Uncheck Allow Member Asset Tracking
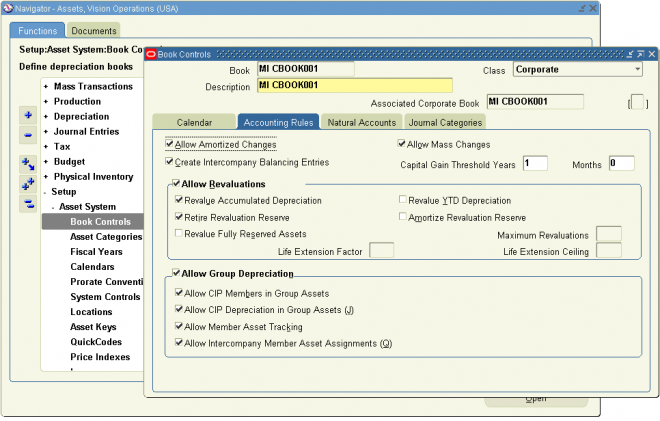660x421 pixels. [x=179, y=326]
